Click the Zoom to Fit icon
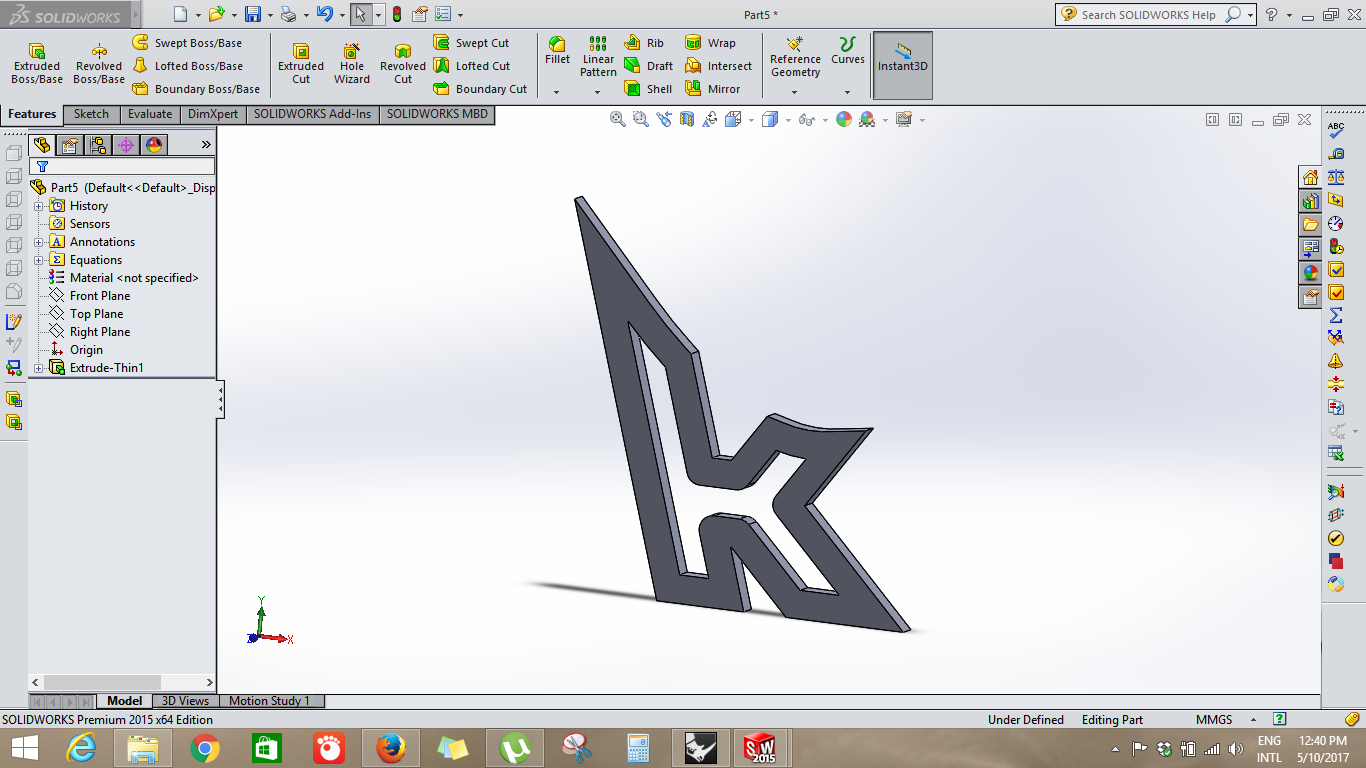This screenshot has height=768, width=1366. tap(618, 119)
